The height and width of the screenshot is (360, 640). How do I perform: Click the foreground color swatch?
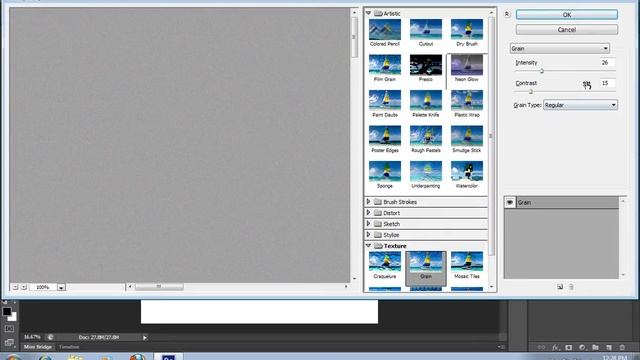pyautogui.click(x=7, y=311)
